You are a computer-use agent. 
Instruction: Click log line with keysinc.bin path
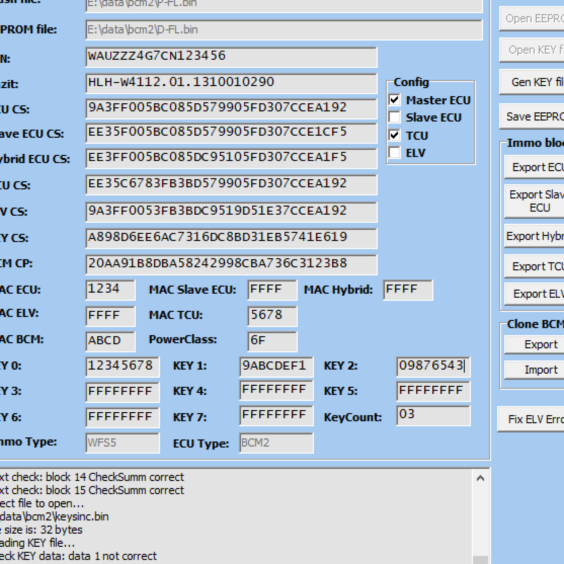click(x=54, y=517)
